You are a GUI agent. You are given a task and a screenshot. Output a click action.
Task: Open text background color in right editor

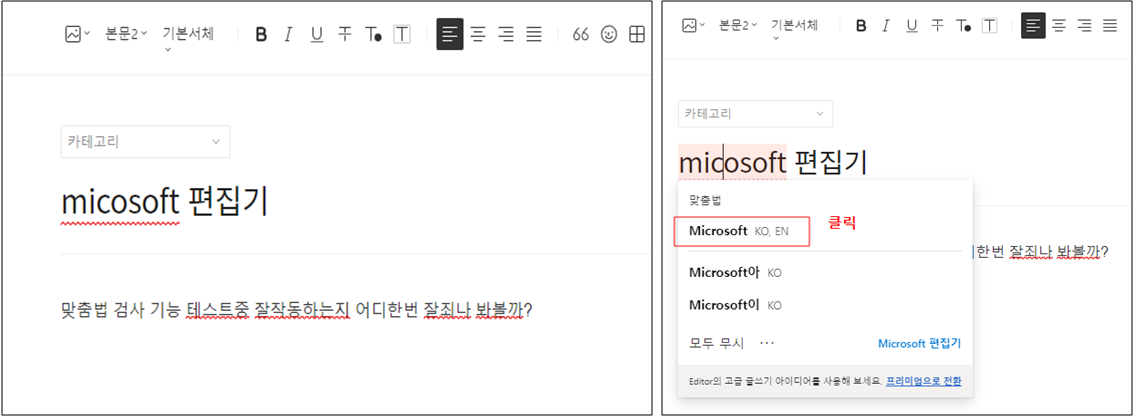coord(989,26)
